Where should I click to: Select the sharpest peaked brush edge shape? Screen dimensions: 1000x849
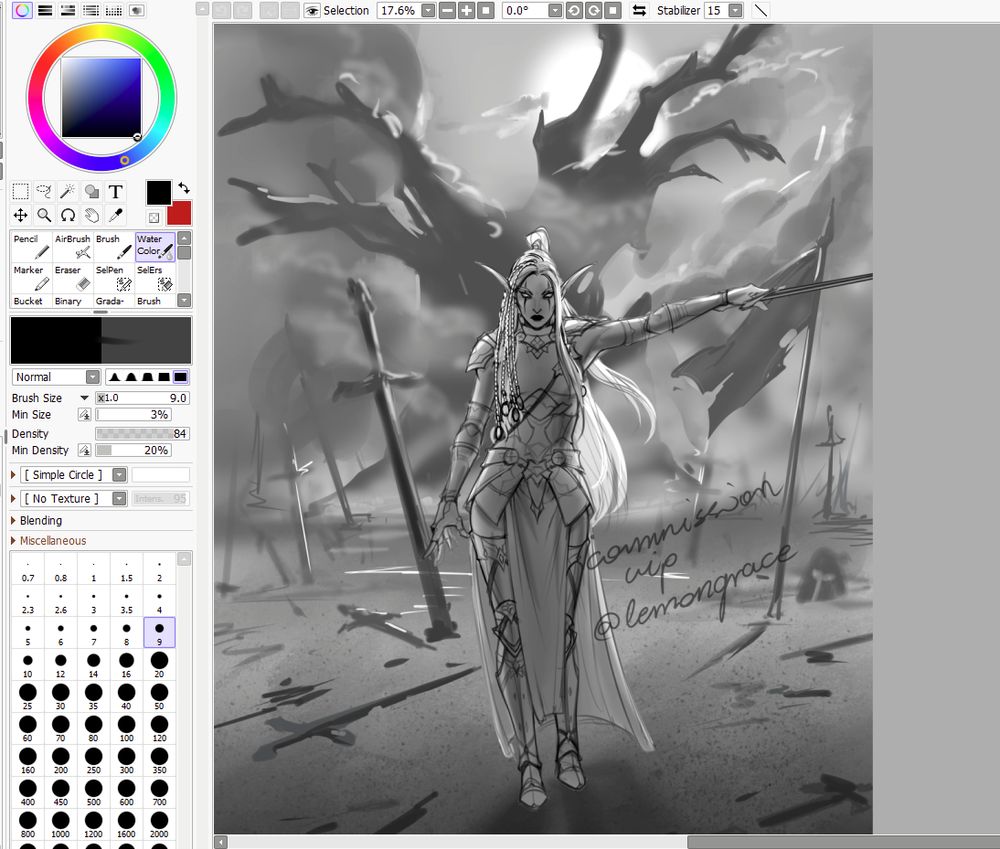115,377
